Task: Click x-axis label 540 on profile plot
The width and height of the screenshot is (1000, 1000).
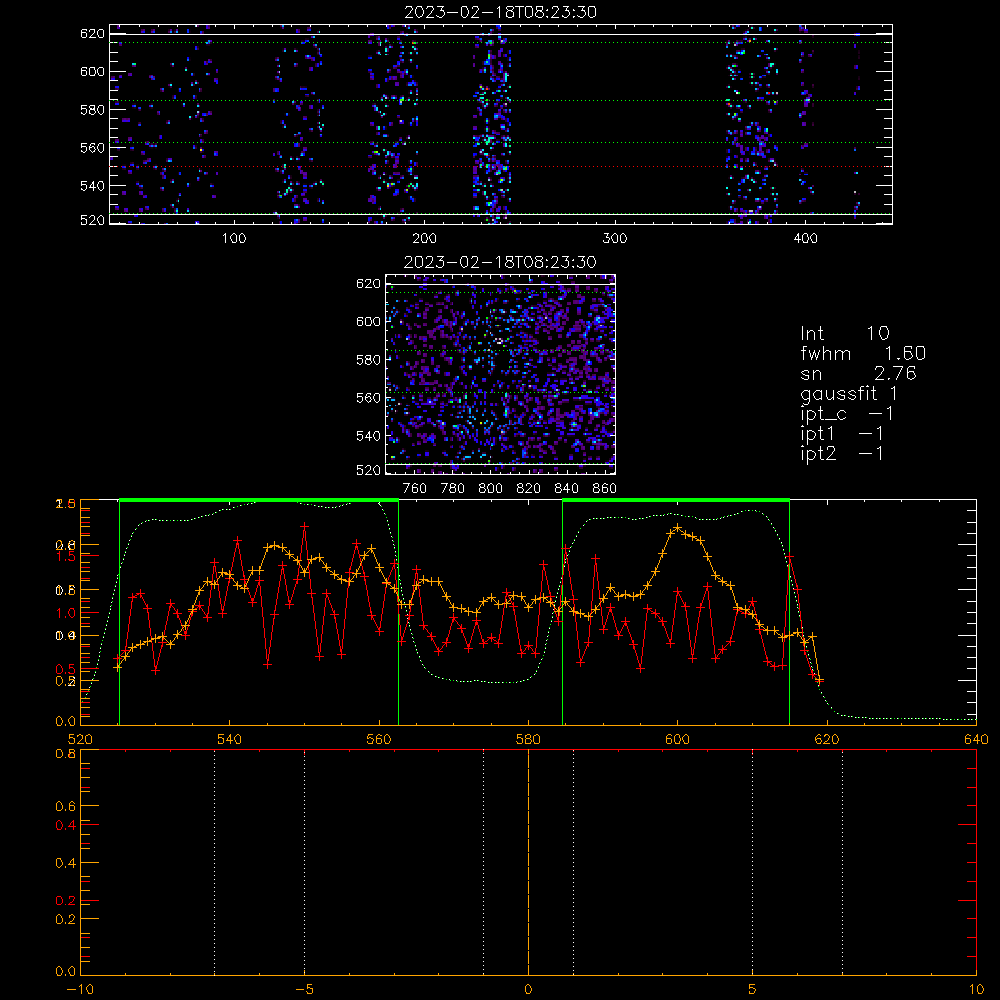Action: pos(230,739)
